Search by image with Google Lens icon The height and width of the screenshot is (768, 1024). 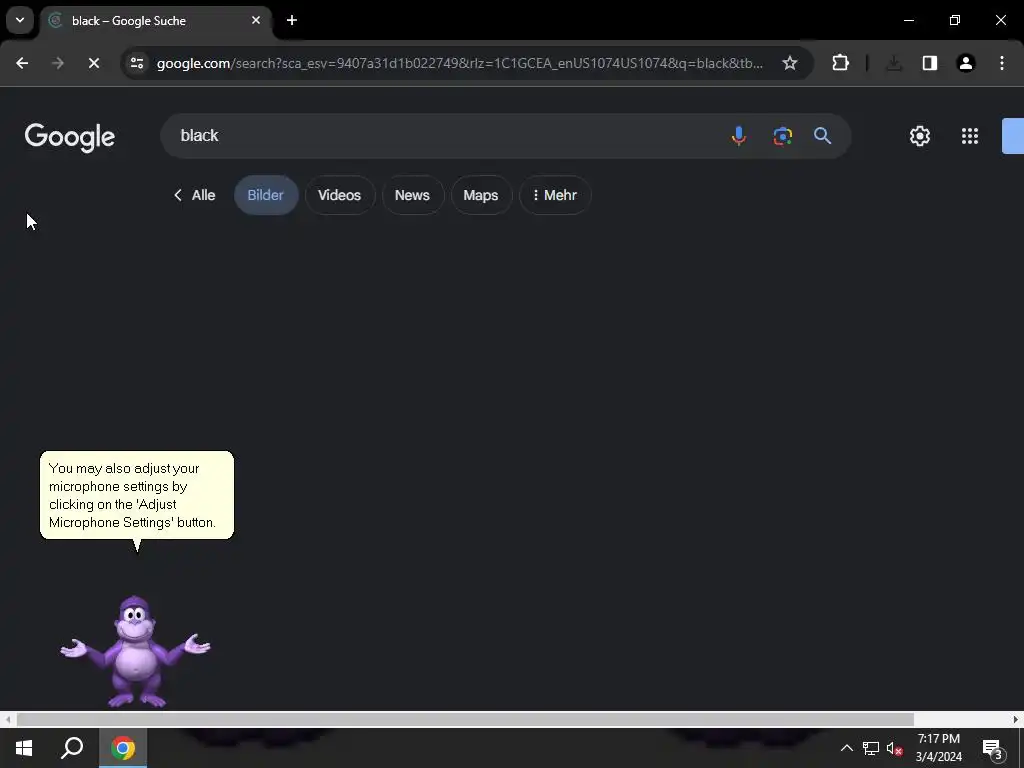[782, 136]
